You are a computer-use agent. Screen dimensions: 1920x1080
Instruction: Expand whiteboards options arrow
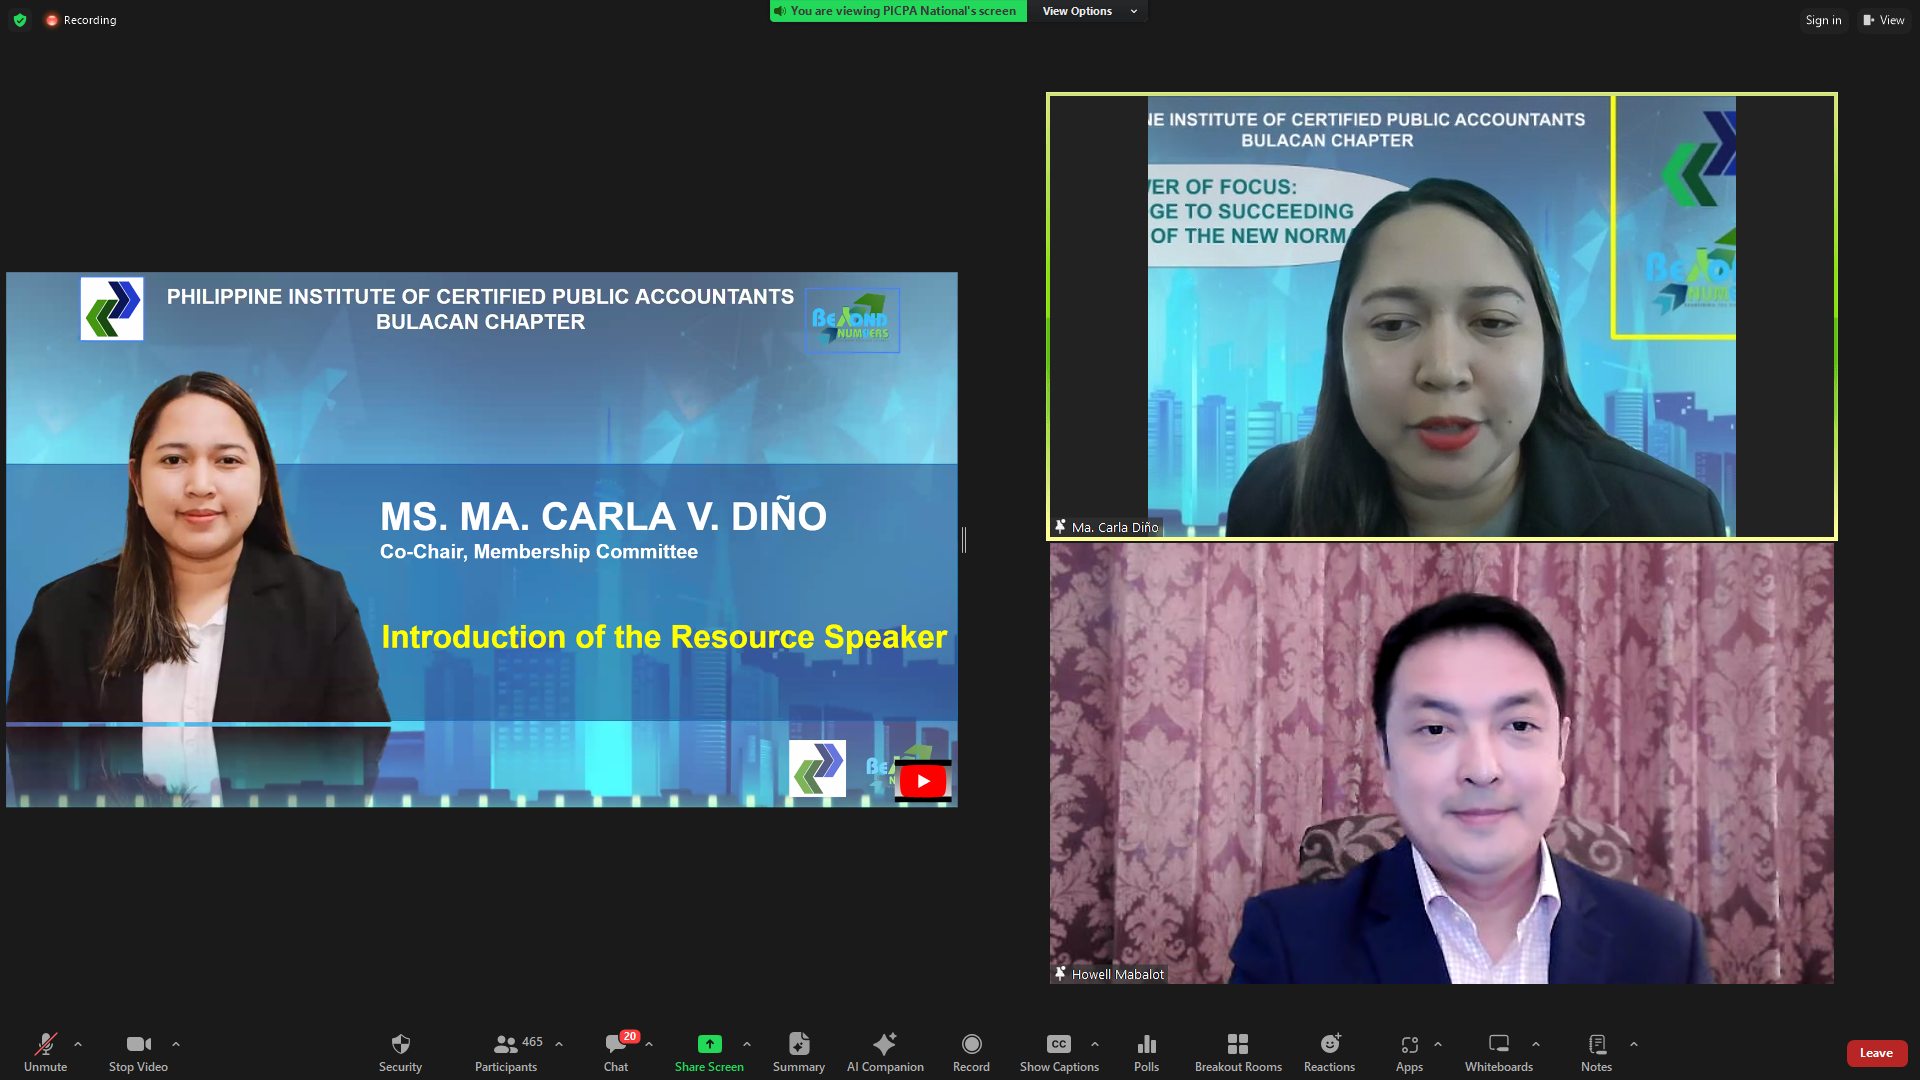[1536, 1044]
